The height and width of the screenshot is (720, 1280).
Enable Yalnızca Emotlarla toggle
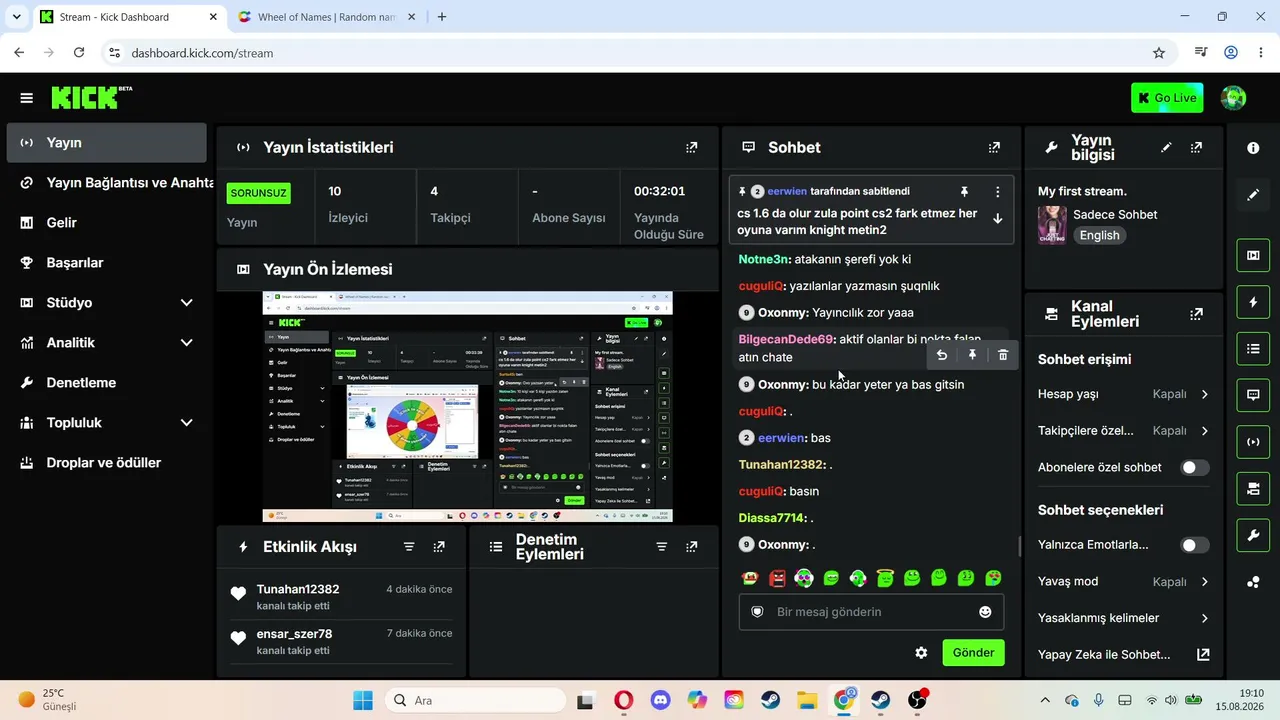(1194, 545)
